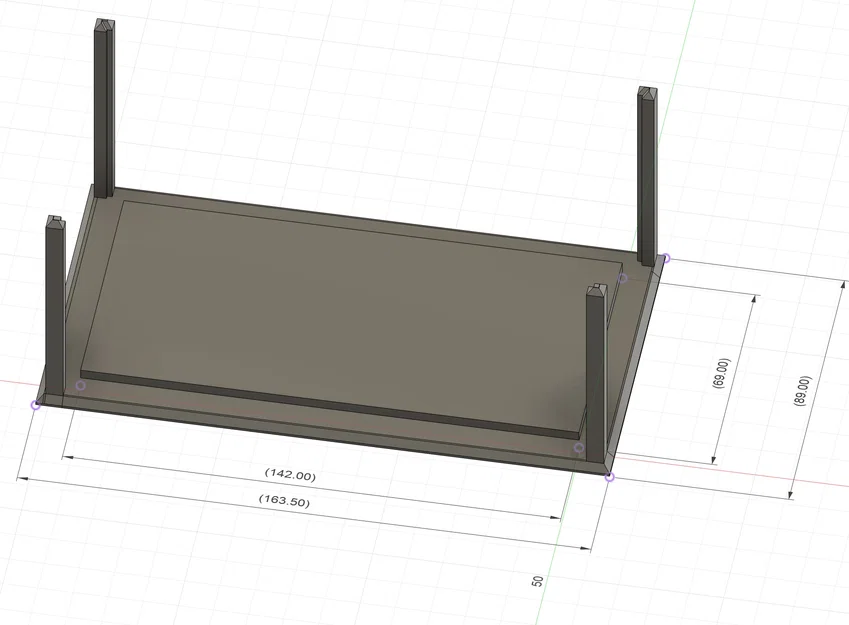Select the (163.50) dimension label
Image resolution: width=849 pixels, height=625 pixels.
coord(284,500)
